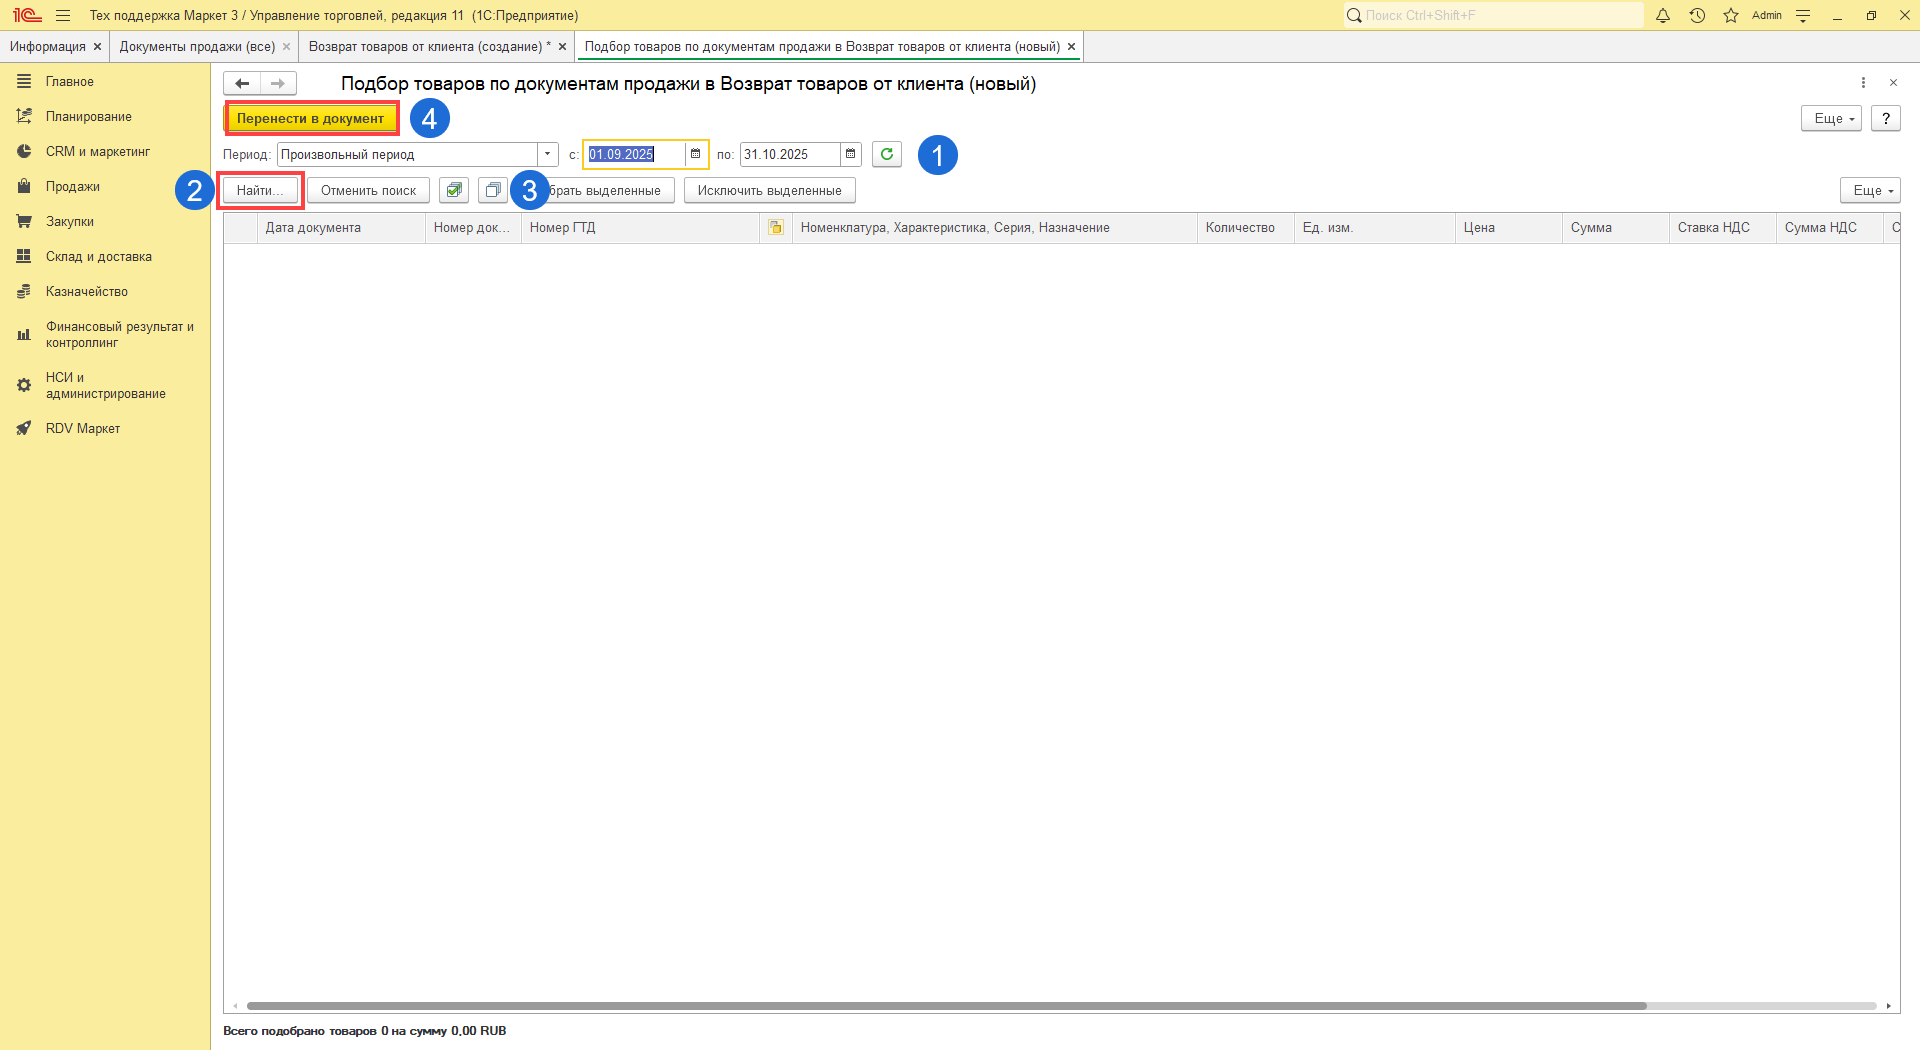The width and height of the screenshot is (1920, 1050).
Task: Click the start date field 01.09.2025
Action: tap(635, 154)
